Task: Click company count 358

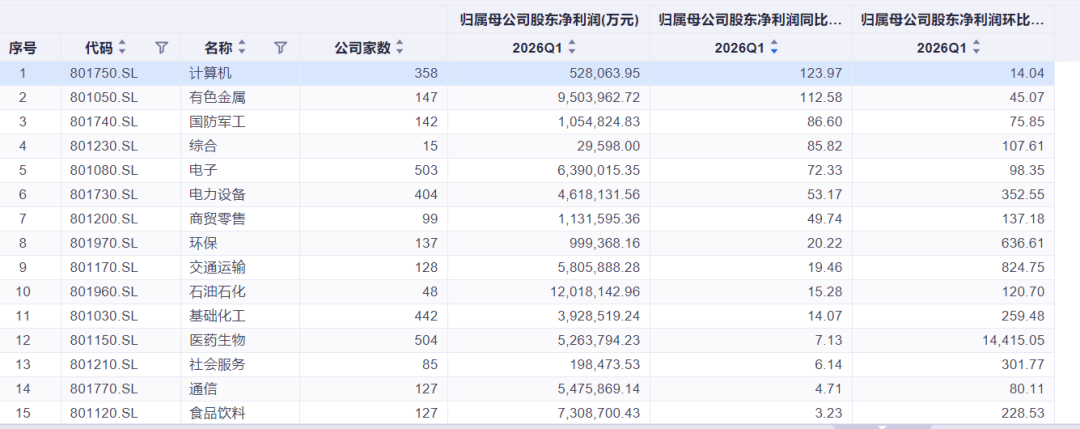Action: (426, 73)
